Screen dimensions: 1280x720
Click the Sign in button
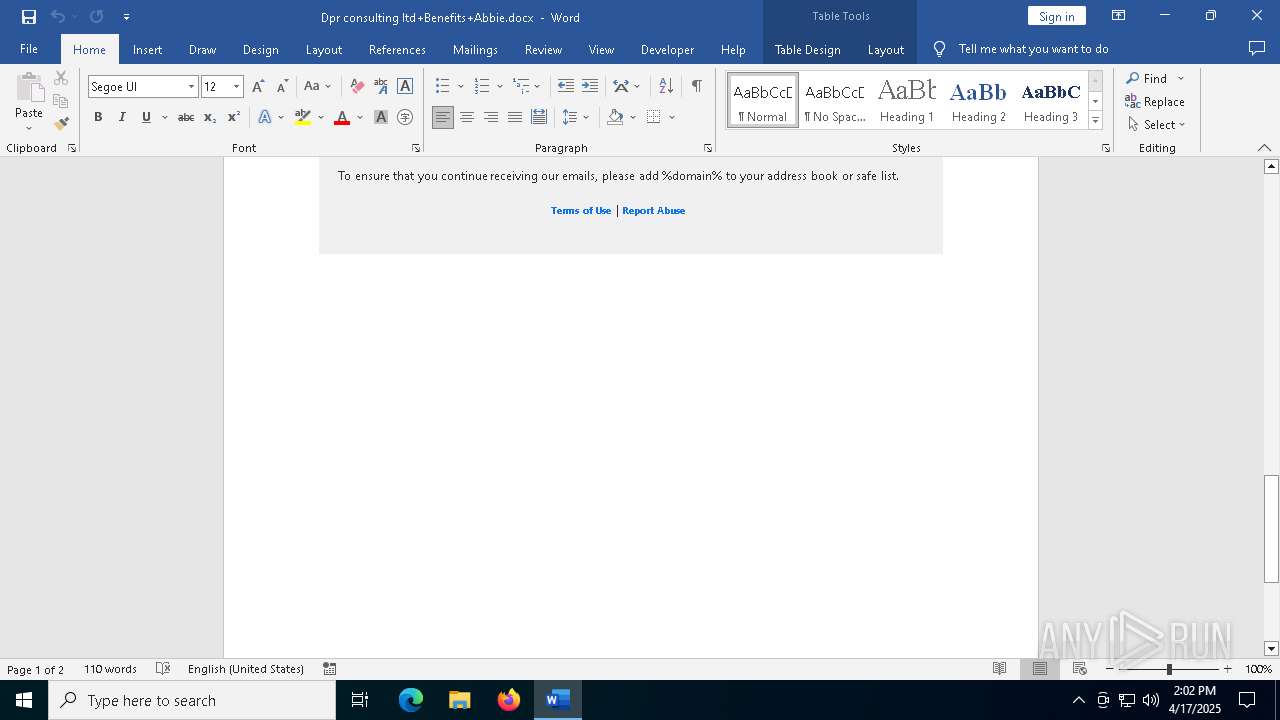[1056, 16]
